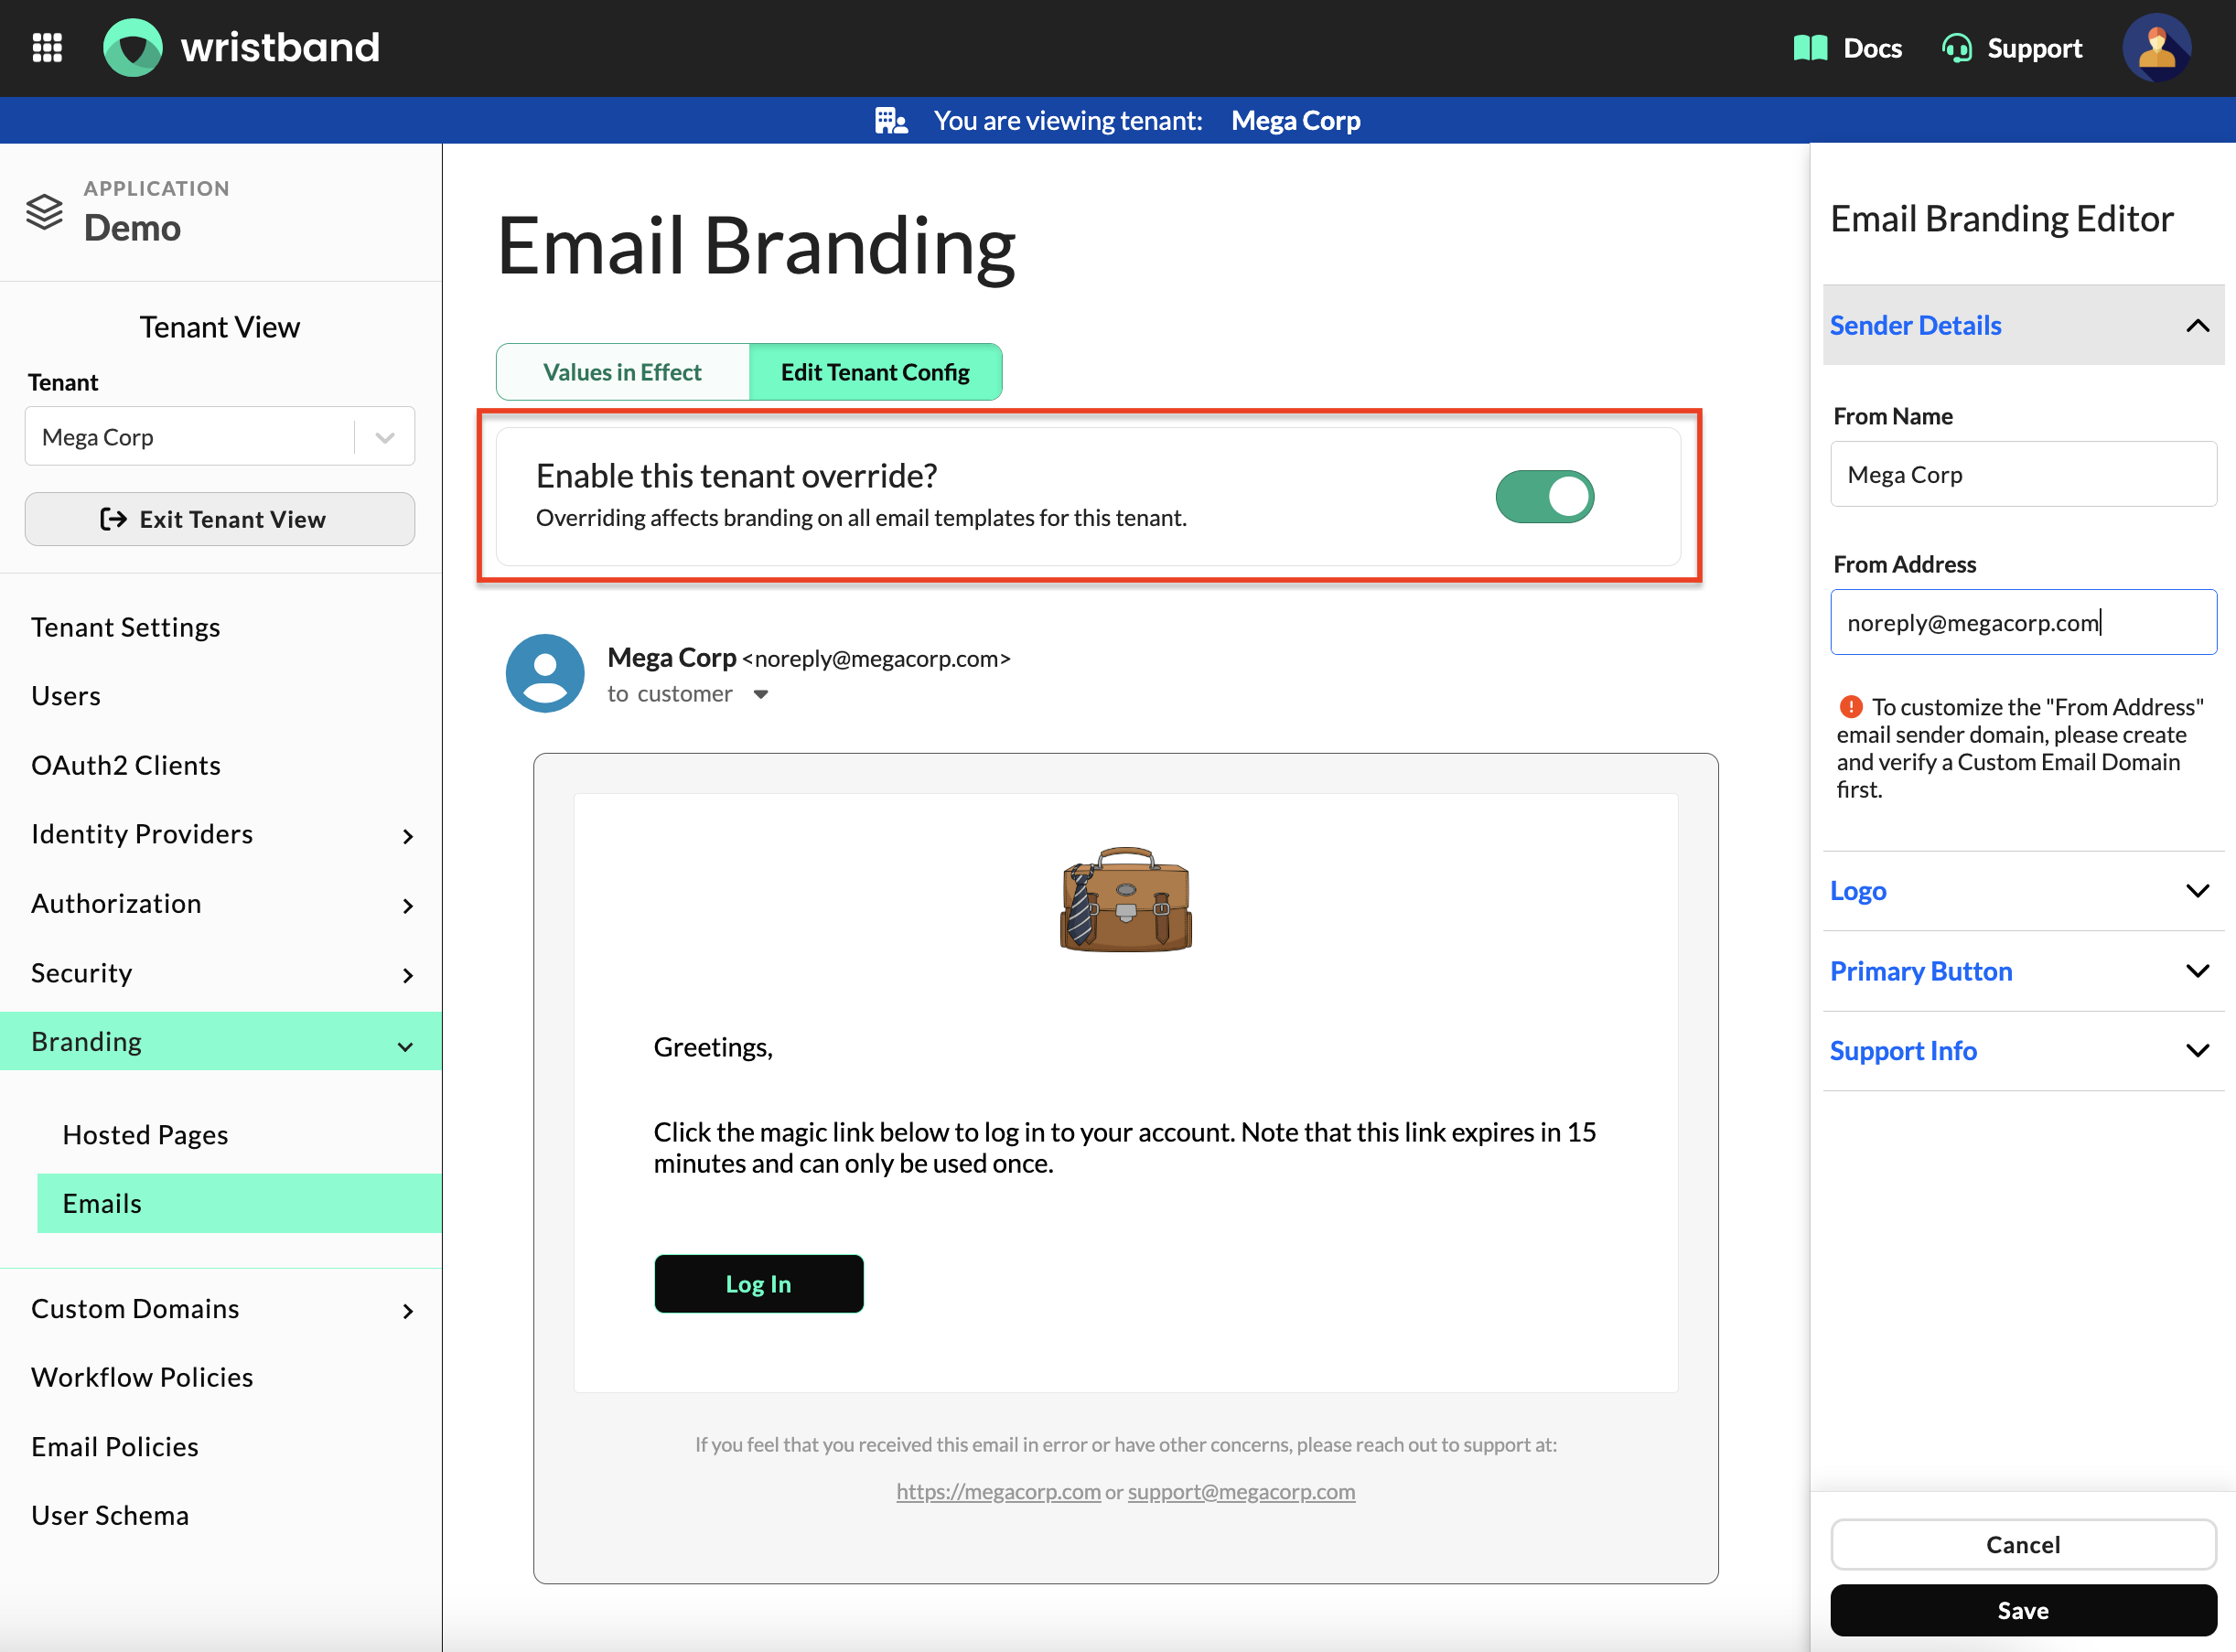Select Emails under Branding
The image size is (2236, 1652).
tap(239, 1204)
